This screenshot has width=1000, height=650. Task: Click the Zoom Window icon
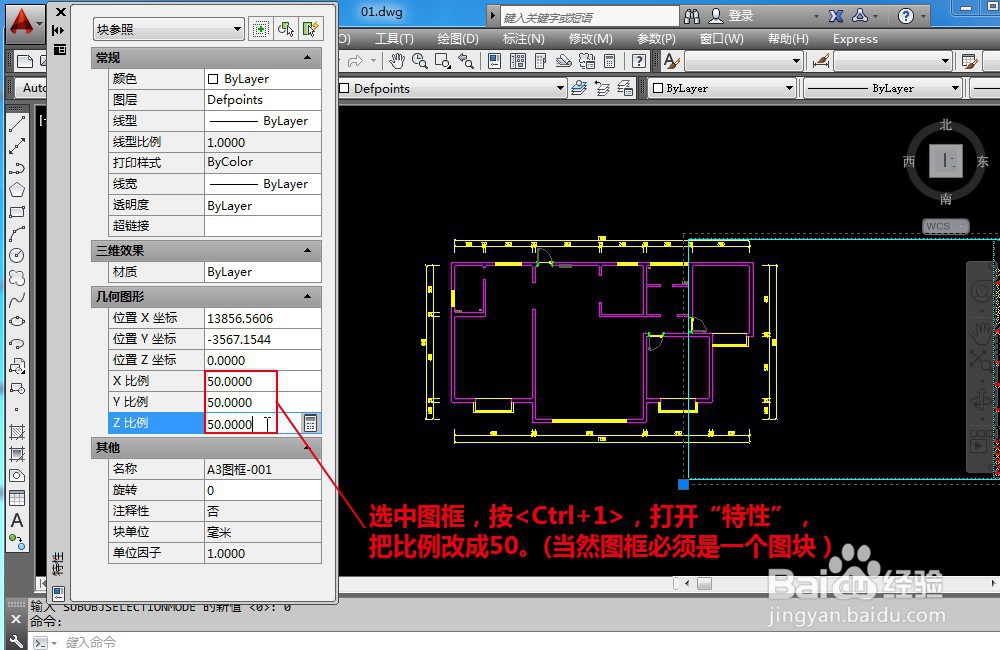443,61
